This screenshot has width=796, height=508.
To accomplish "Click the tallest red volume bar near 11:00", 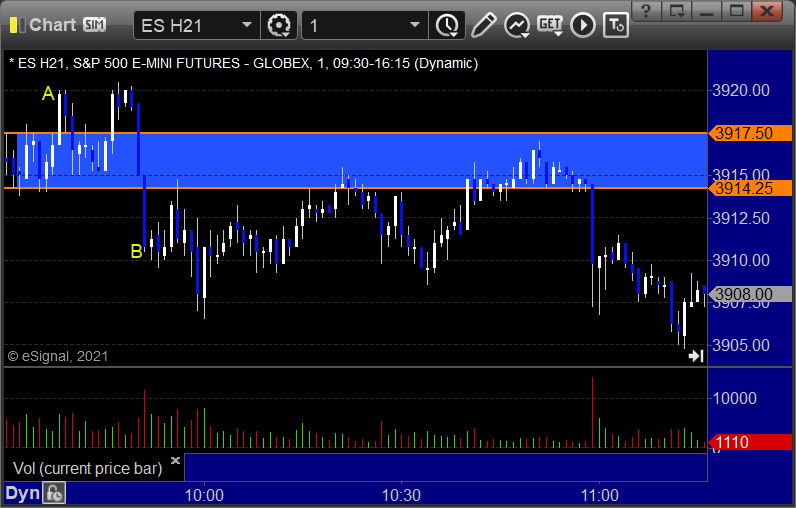I will pyautogui.click(x=592, y=412).
